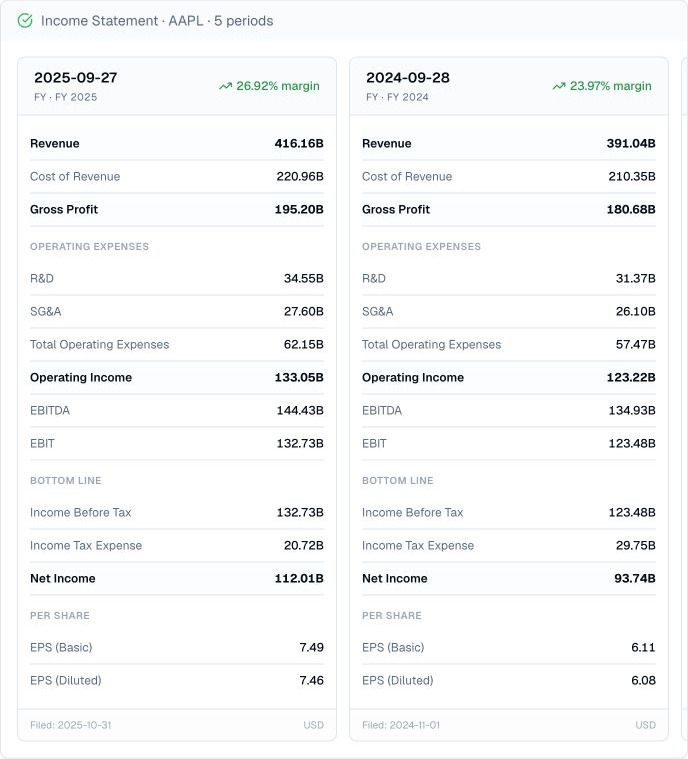
Task: Click the green checkmark success icon
Action: coord(25,21)
